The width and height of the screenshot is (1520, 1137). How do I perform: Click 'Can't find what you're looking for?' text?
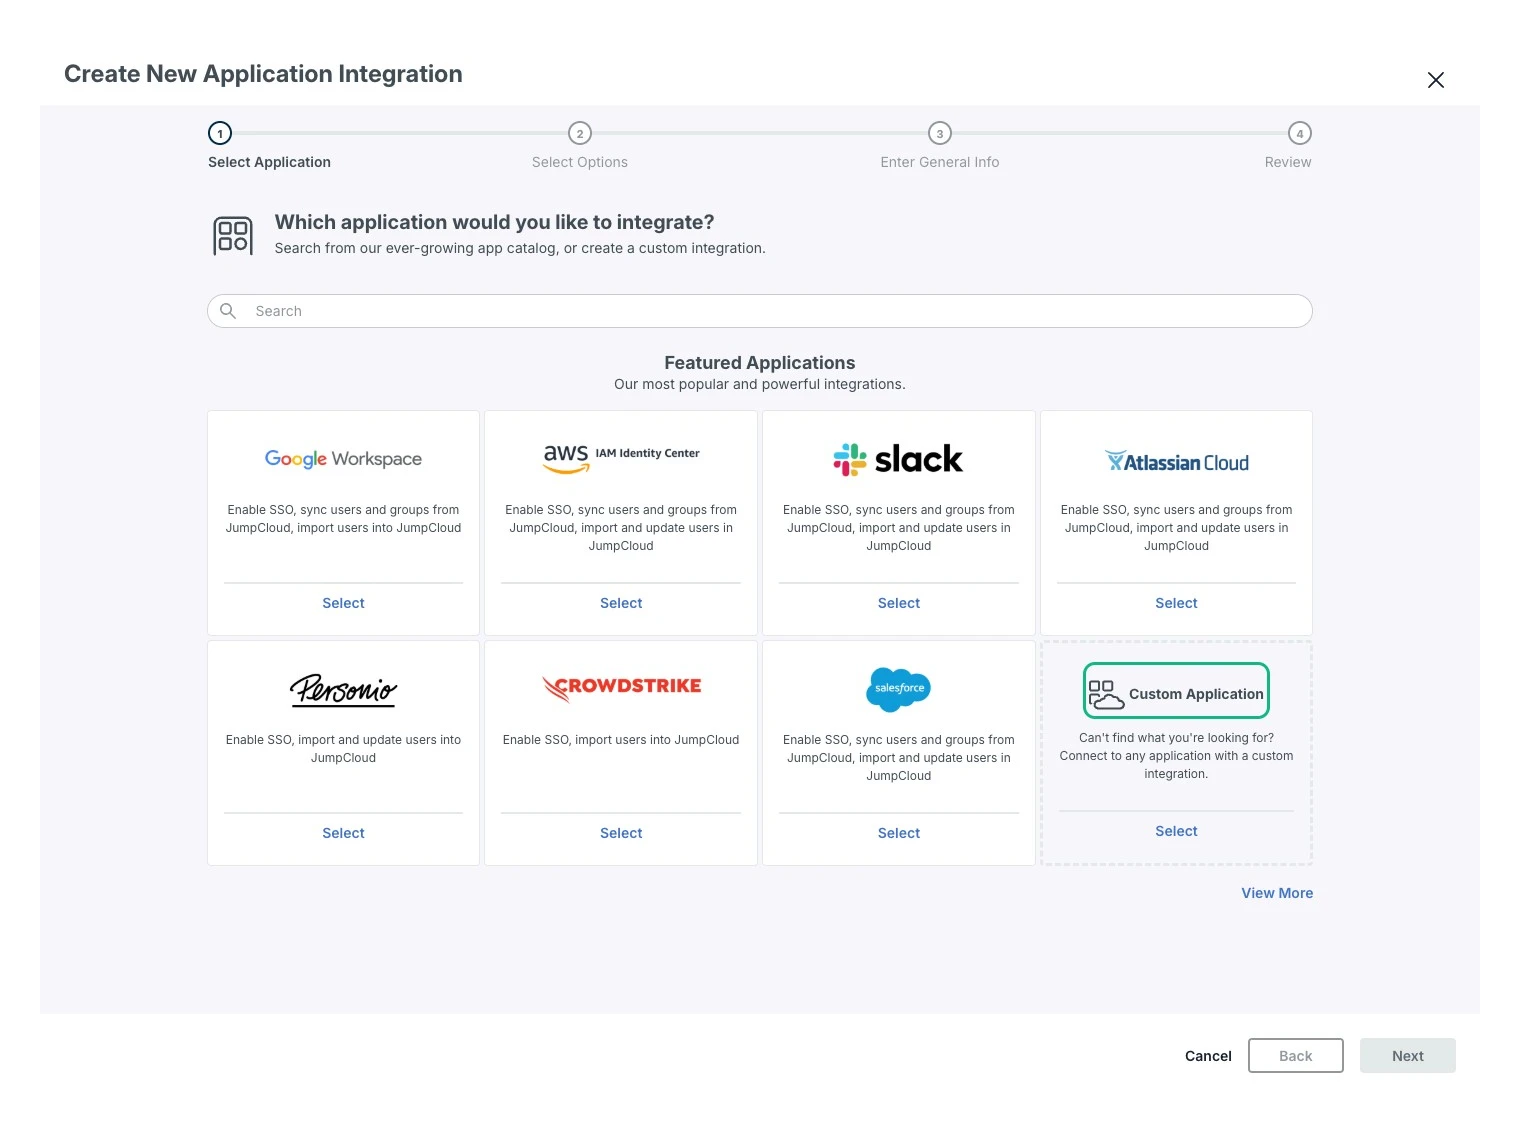(x=1176, y=738)
